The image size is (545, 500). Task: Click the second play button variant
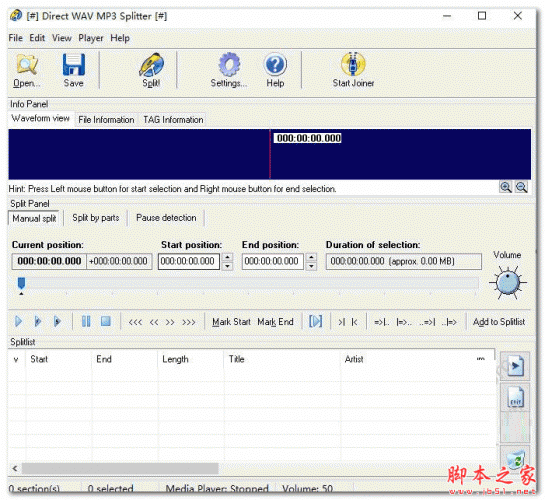pos(38,321)
